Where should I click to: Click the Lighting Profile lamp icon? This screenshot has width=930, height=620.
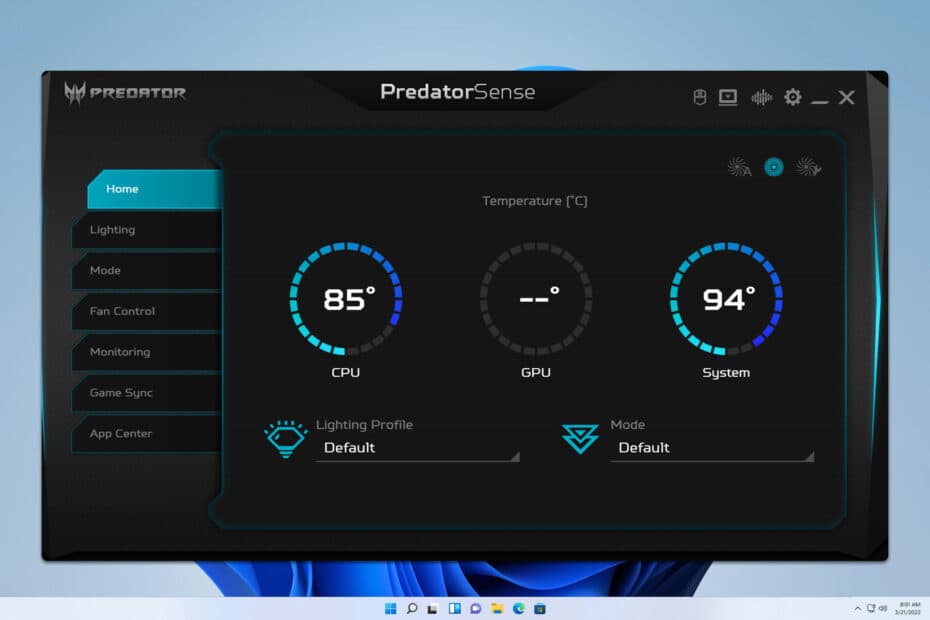click(x=285, y=437)
